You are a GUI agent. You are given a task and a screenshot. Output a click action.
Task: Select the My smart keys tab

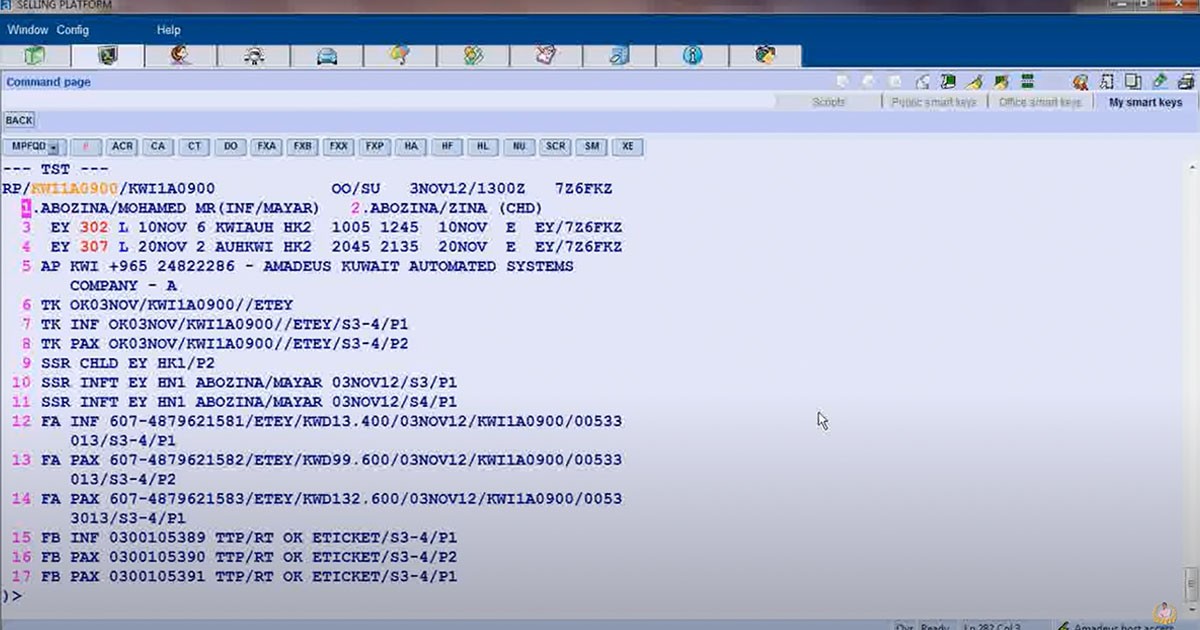tap(1146, 102)
